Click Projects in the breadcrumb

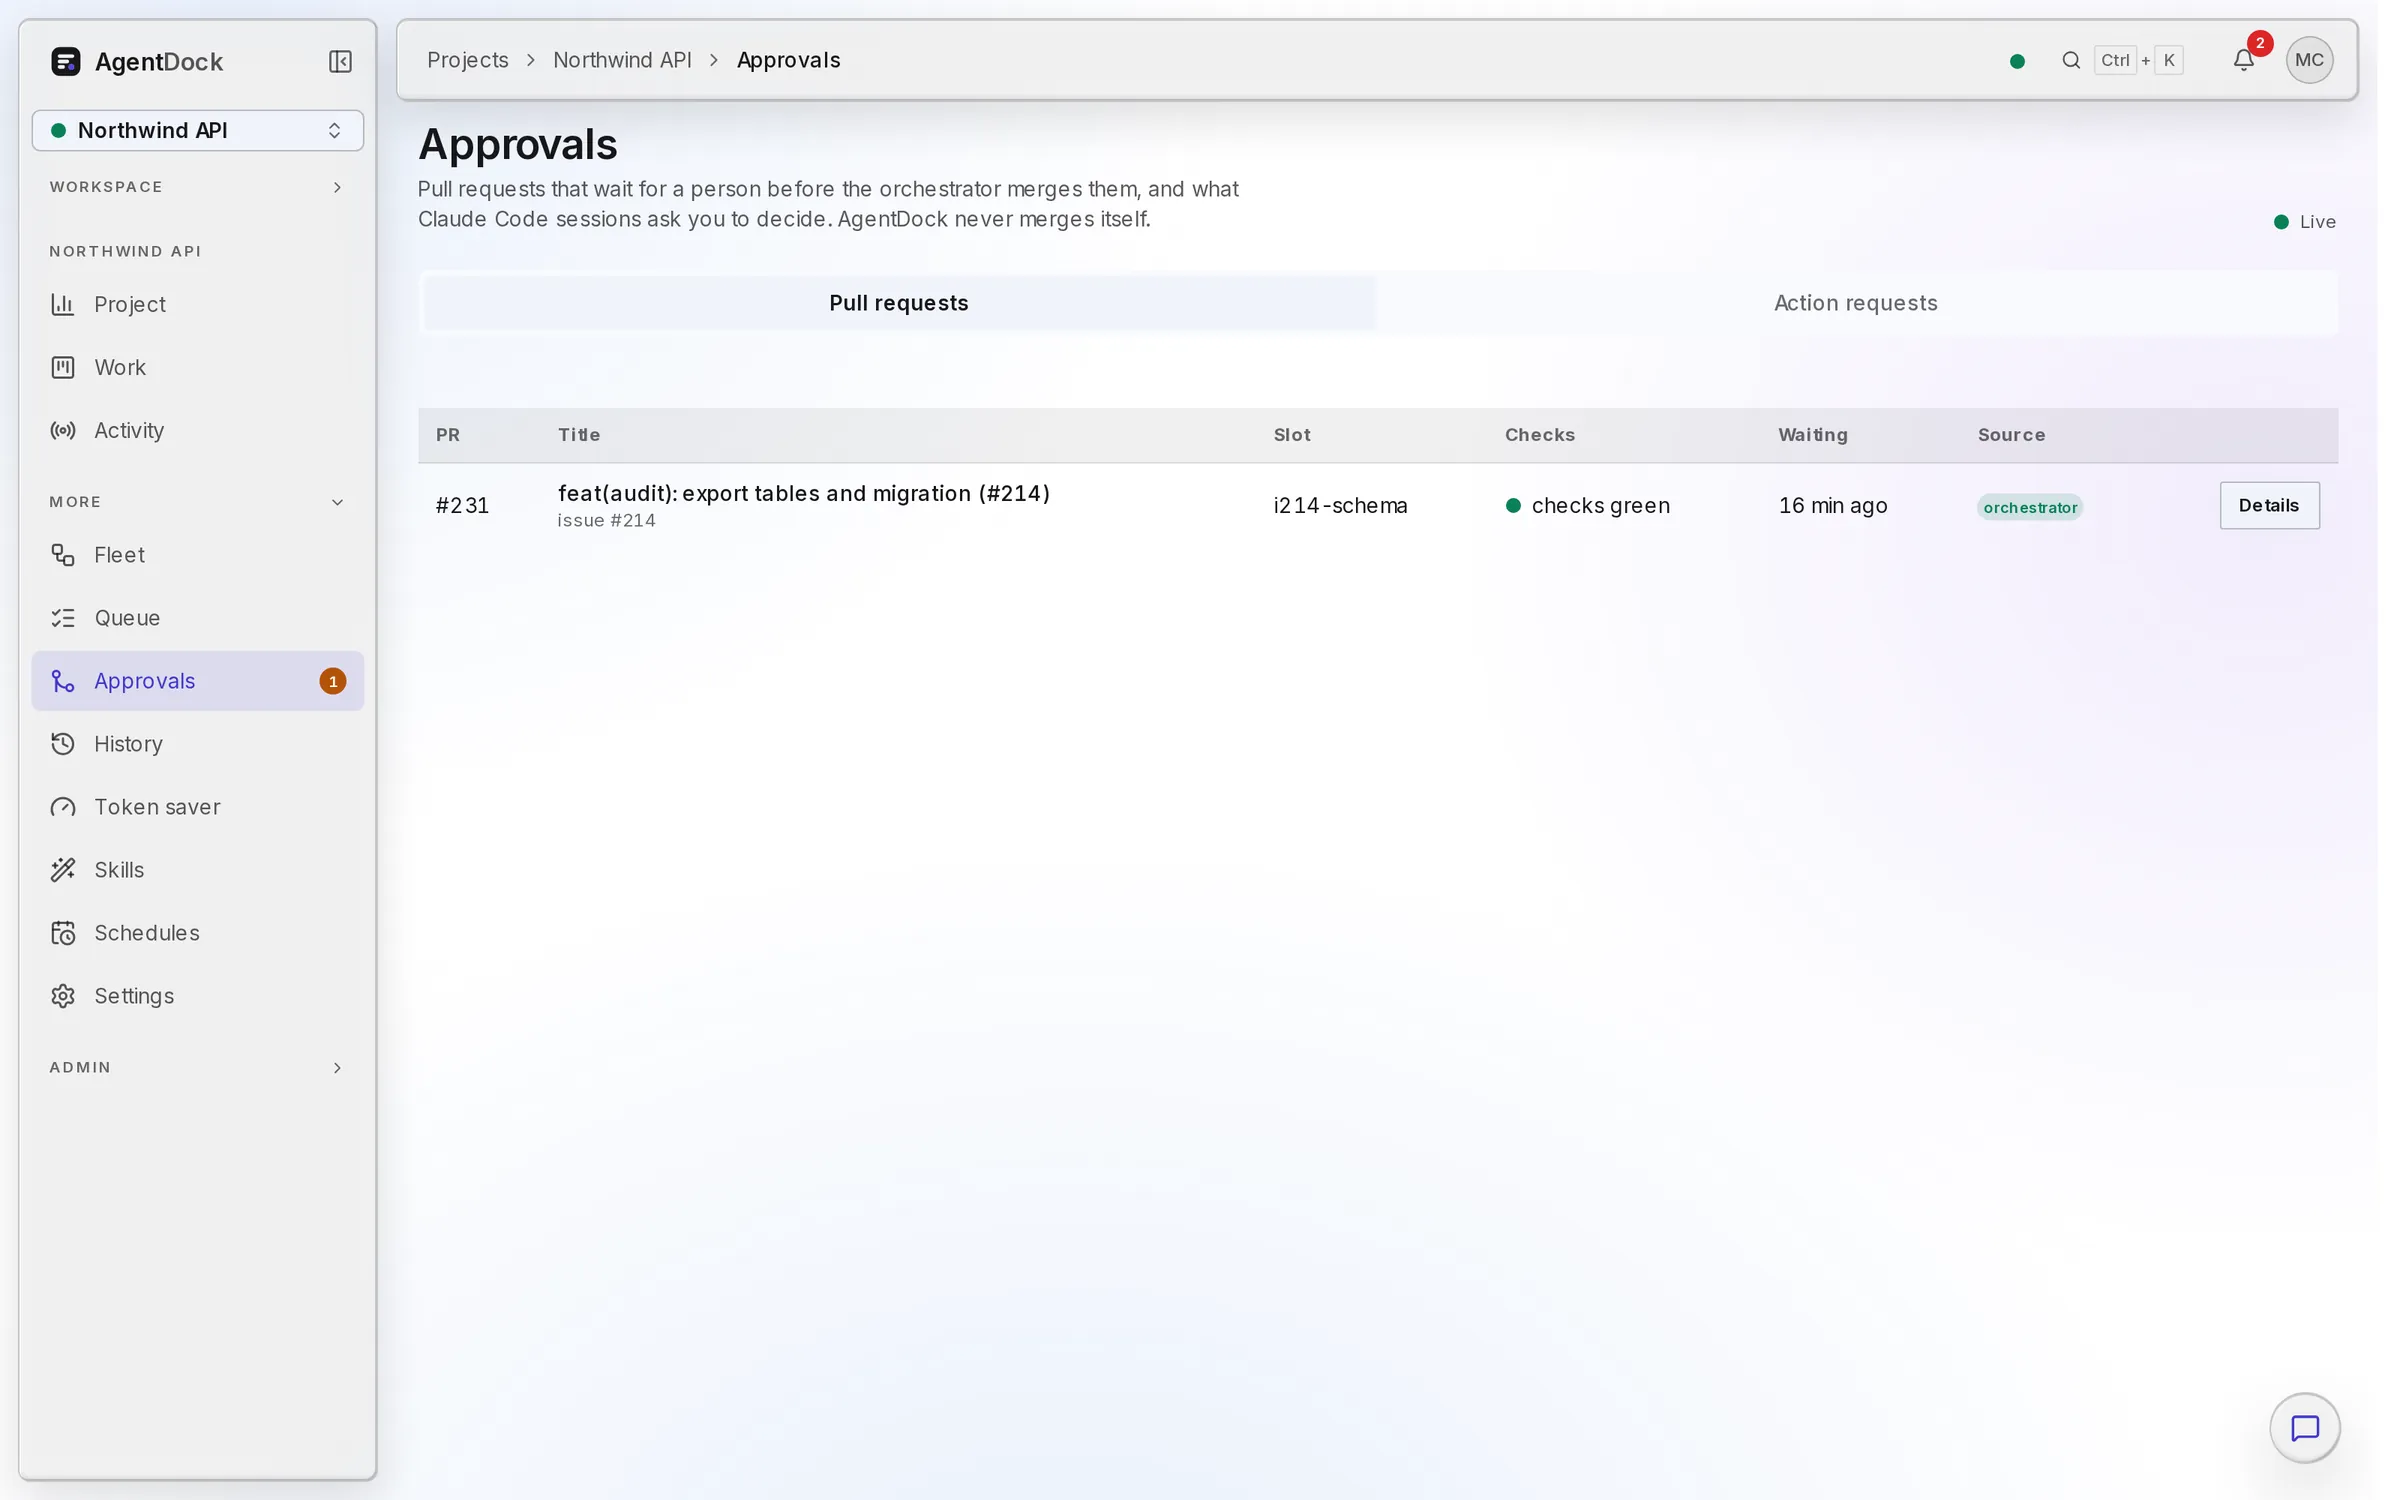pos(467,60)
